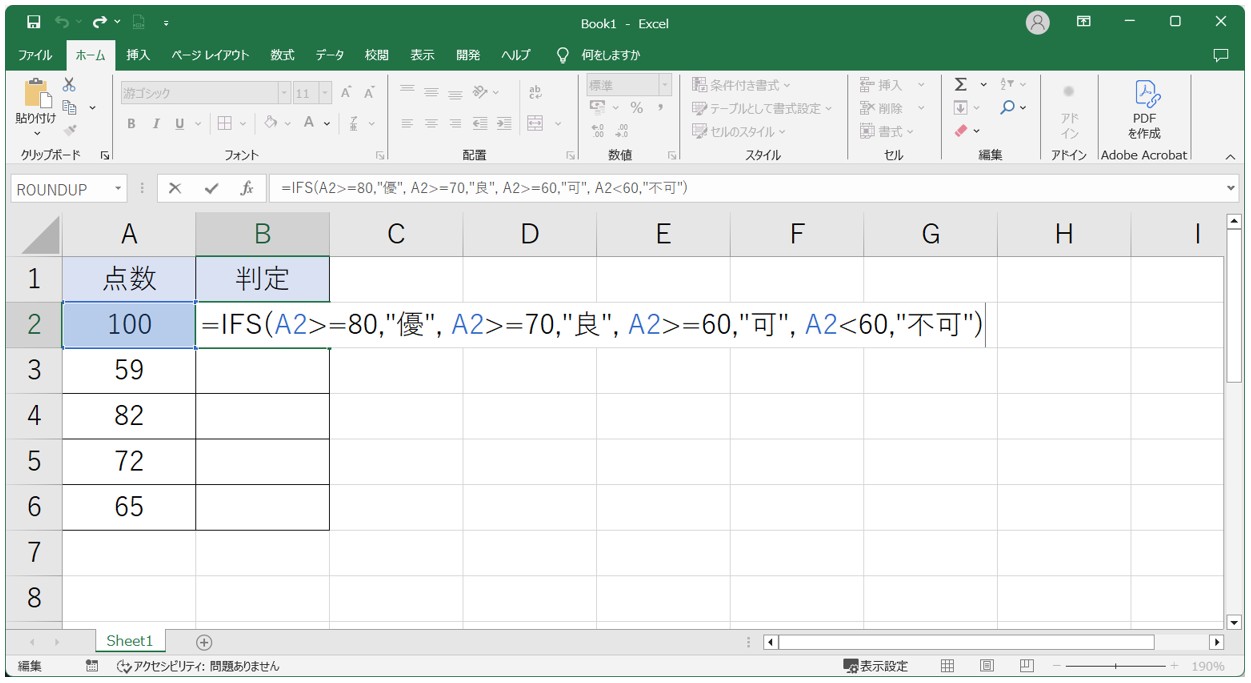The height and width of the screenshot is (683, 1251).
Task: Switch to the 挿入 ribbon tab
Action: [138, 55]
